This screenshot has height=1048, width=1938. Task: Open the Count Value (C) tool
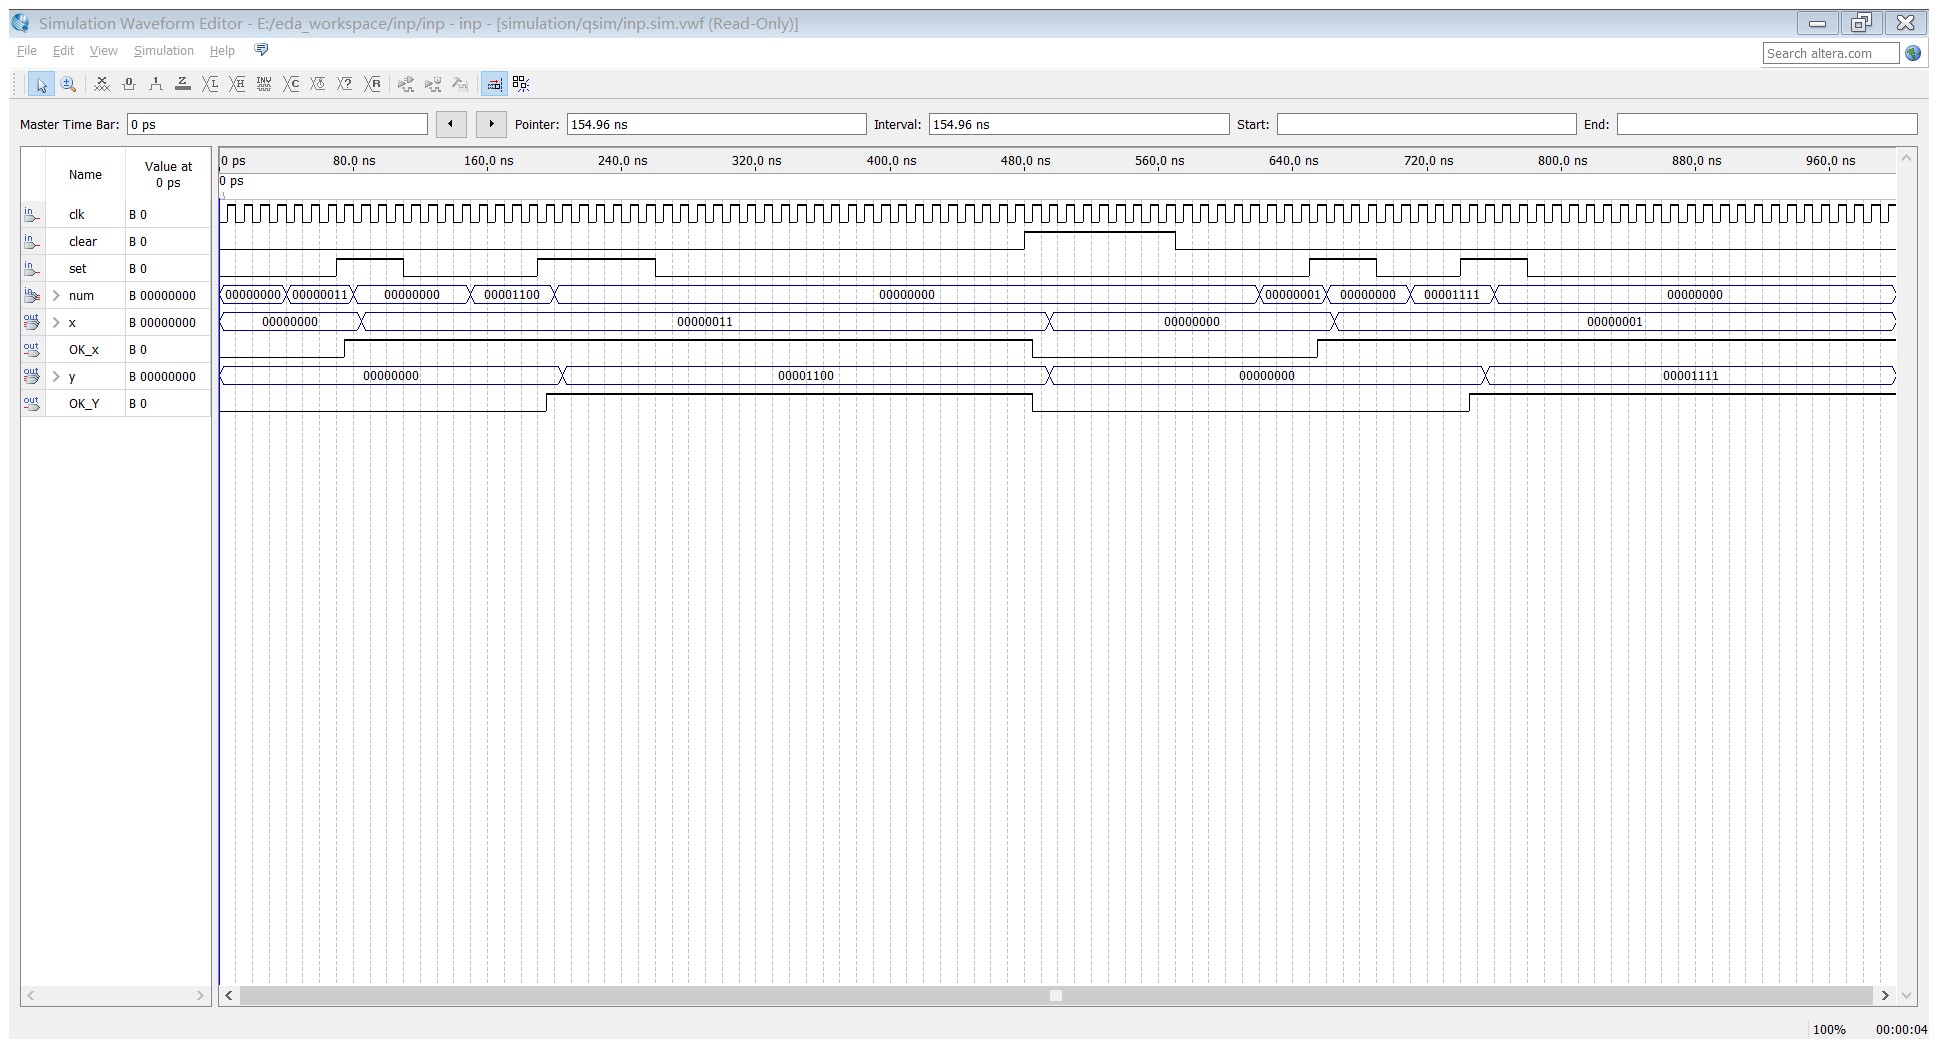point(291,85)
